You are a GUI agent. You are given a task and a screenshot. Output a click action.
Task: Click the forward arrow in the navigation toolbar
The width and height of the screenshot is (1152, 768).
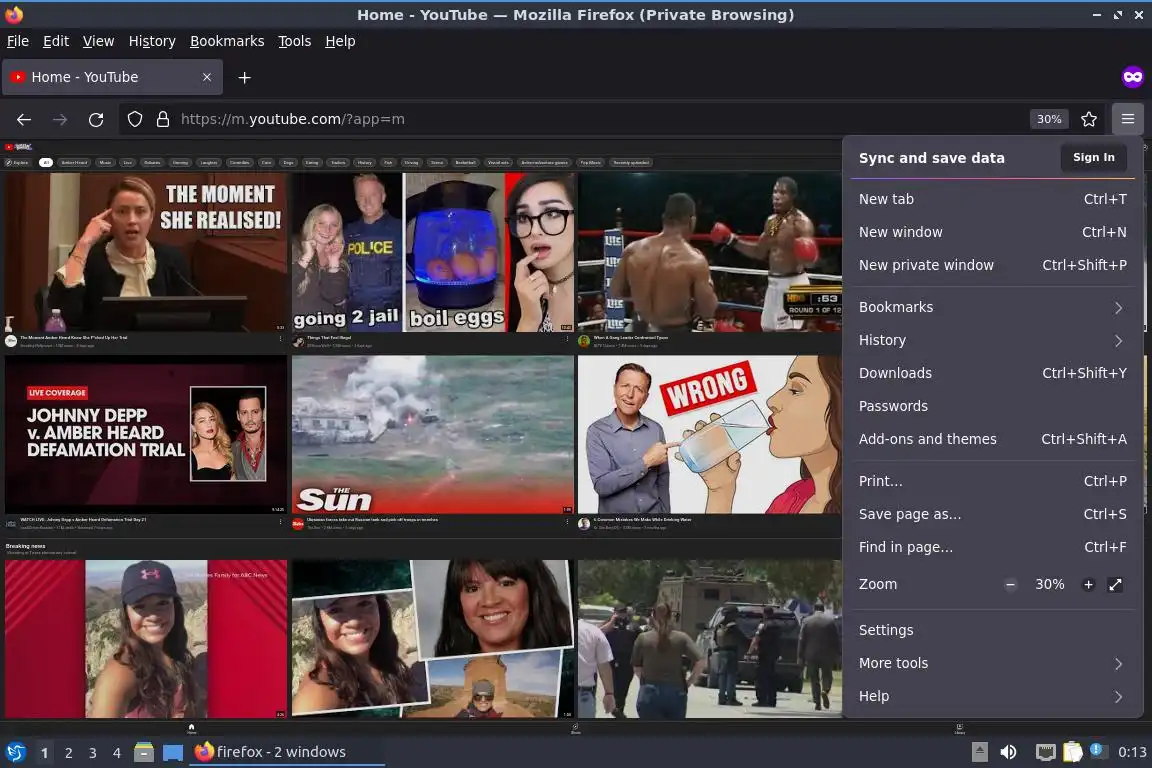pyautogui.click(x=60, y=119)
